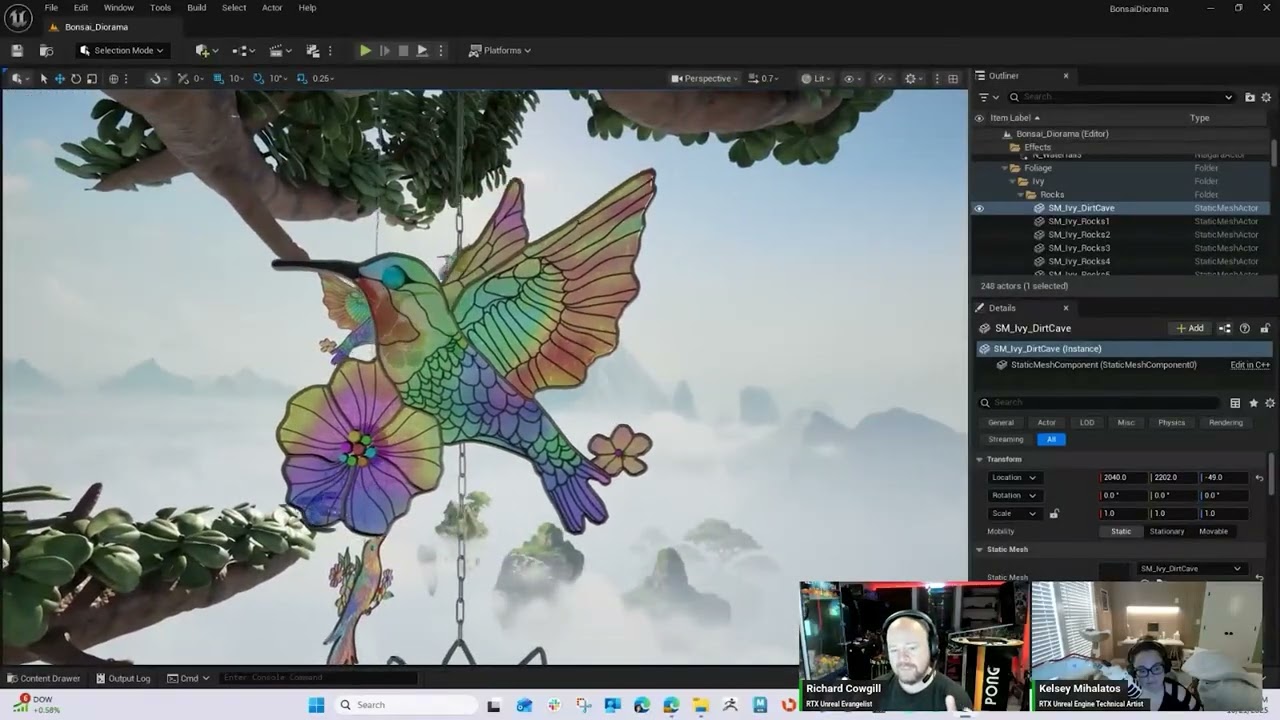Click the Stop playback square button

click(403, 50)
